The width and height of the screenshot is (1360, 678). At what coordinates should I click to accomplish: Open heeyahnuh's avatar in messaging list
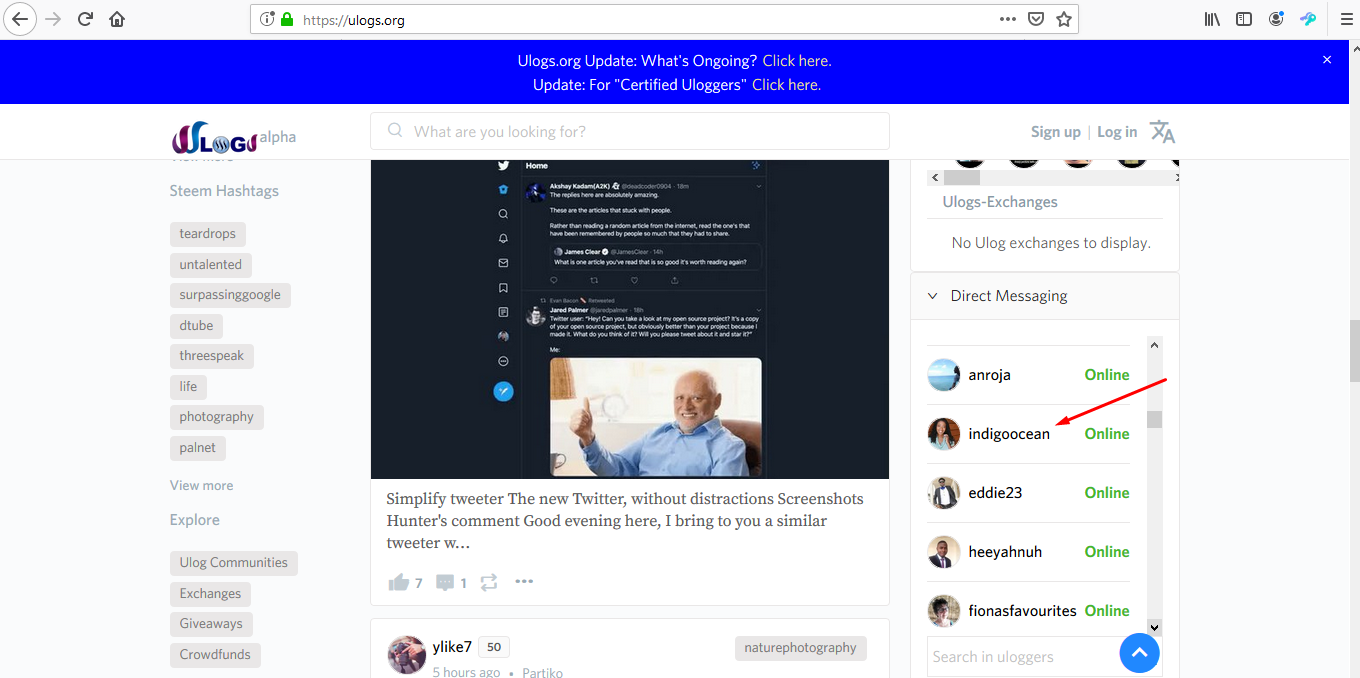(x=944, y=552)
